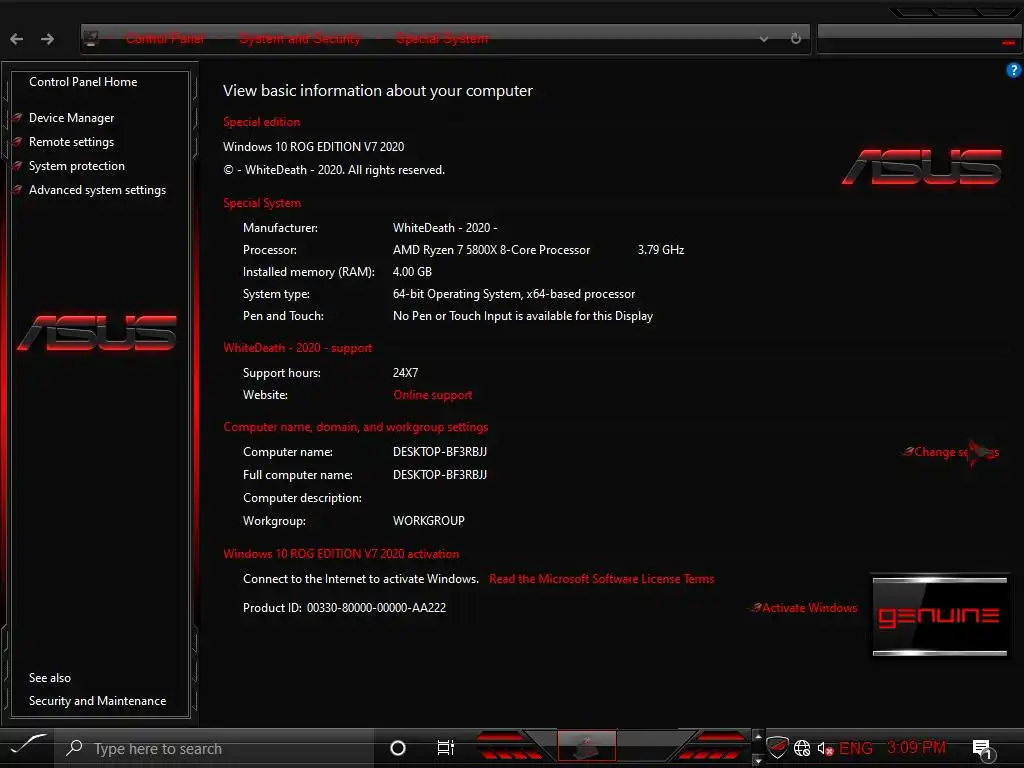
Task: Open Advanced system settings
Action: [x=97, y=190]
